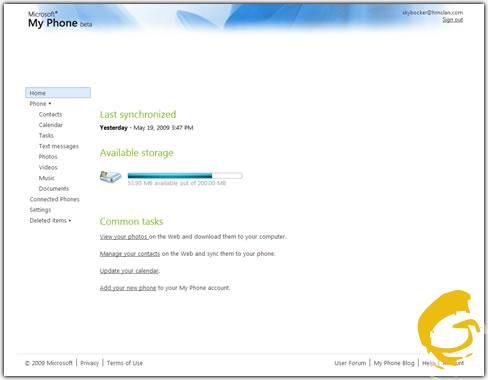Click the Microsoft My Phone logo
This screenshot has height=380, width=488.
60,20
